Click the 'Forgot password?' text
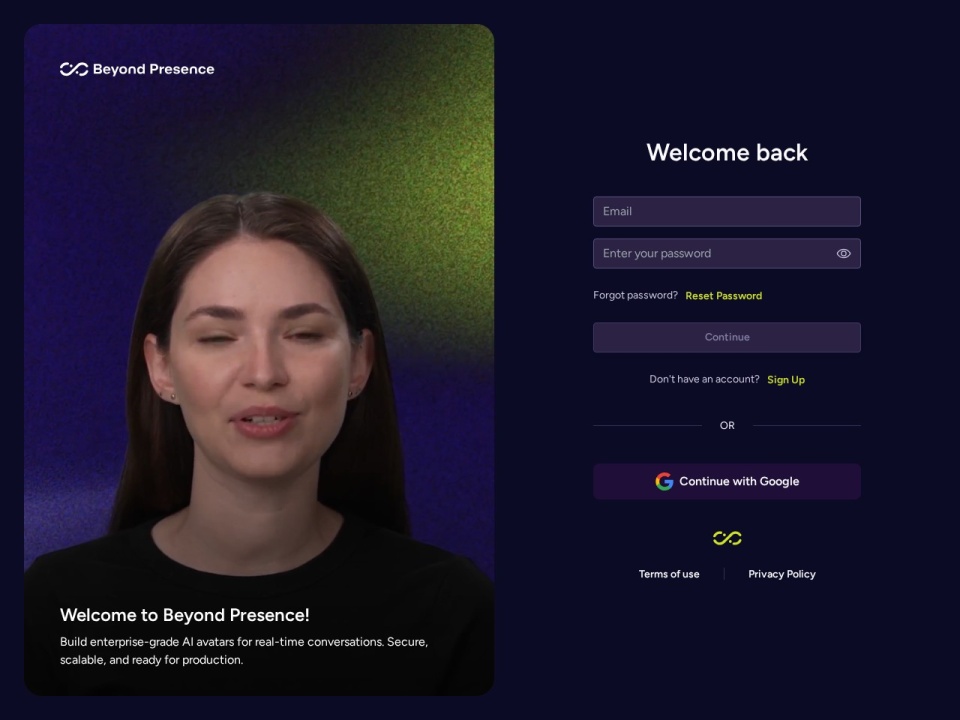 [x=635, y=295]
